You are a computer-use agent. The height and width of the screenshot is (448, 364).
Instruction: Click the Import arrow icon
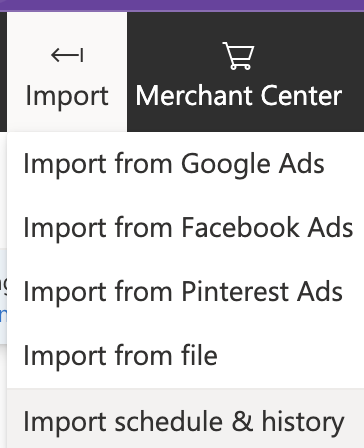(67, 55)
